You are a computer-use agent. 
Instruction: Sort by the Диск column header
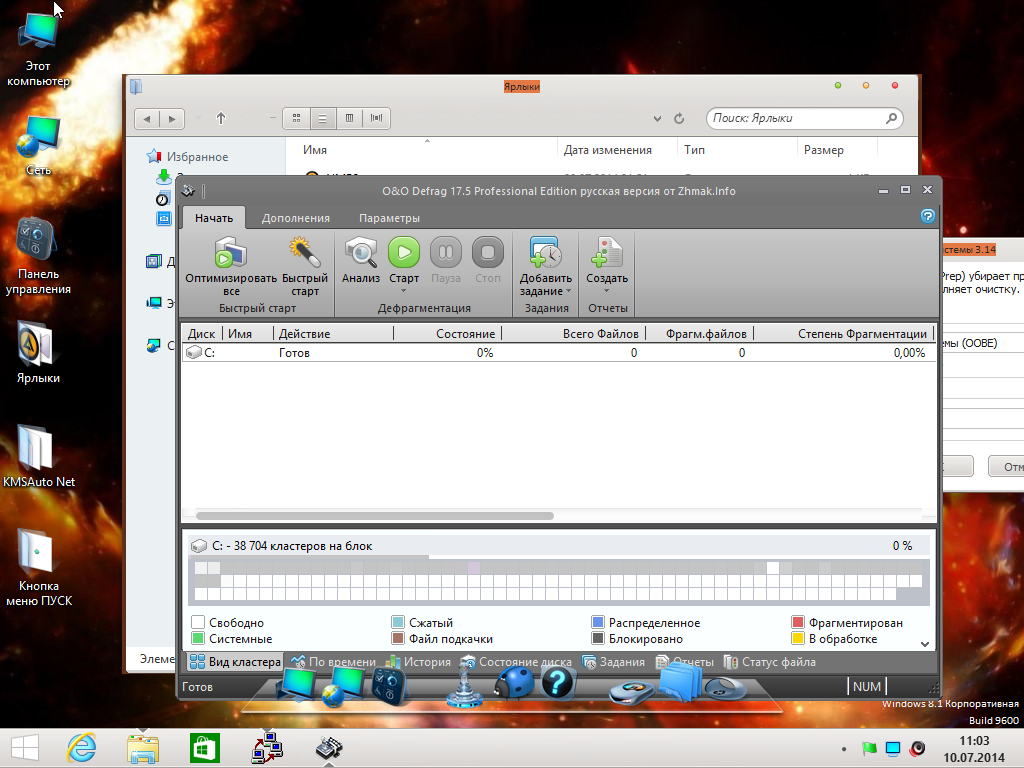tap(202, 334)
